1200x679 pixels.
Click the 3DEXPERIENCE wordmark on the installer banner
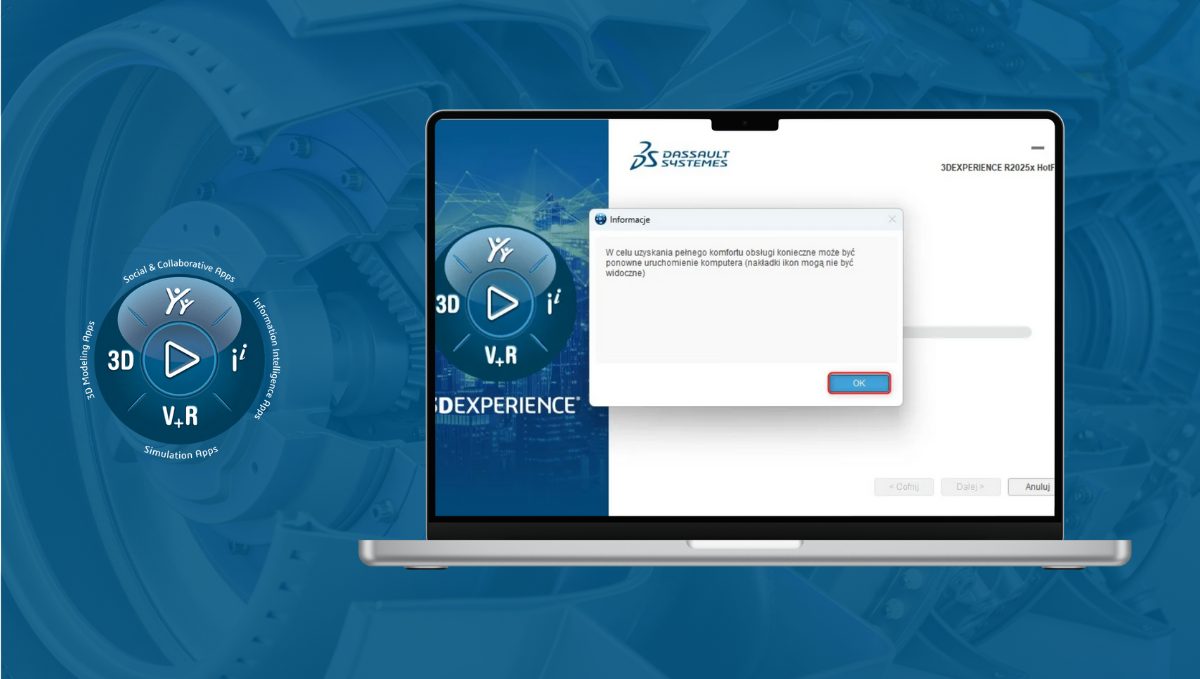[x=507, y=405]
